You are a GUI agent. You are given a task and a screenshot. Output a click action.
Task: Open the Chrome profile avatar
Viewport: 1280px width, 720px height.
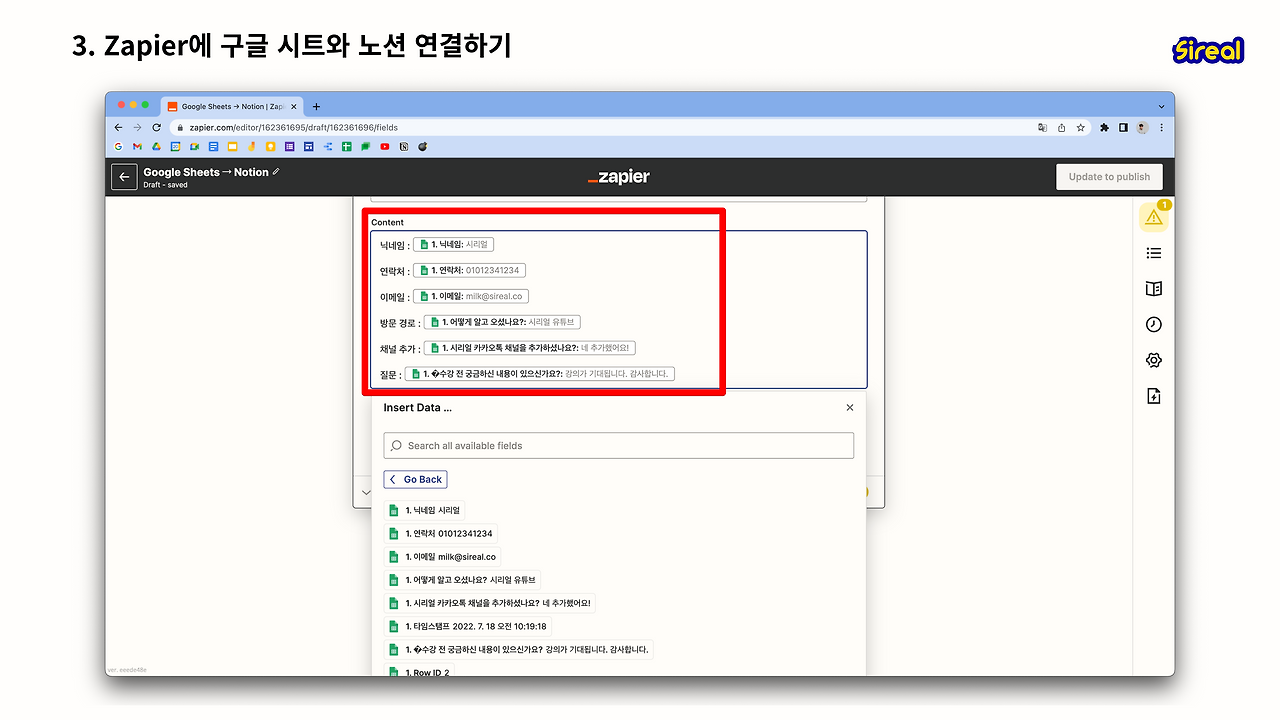point(1142,128)
